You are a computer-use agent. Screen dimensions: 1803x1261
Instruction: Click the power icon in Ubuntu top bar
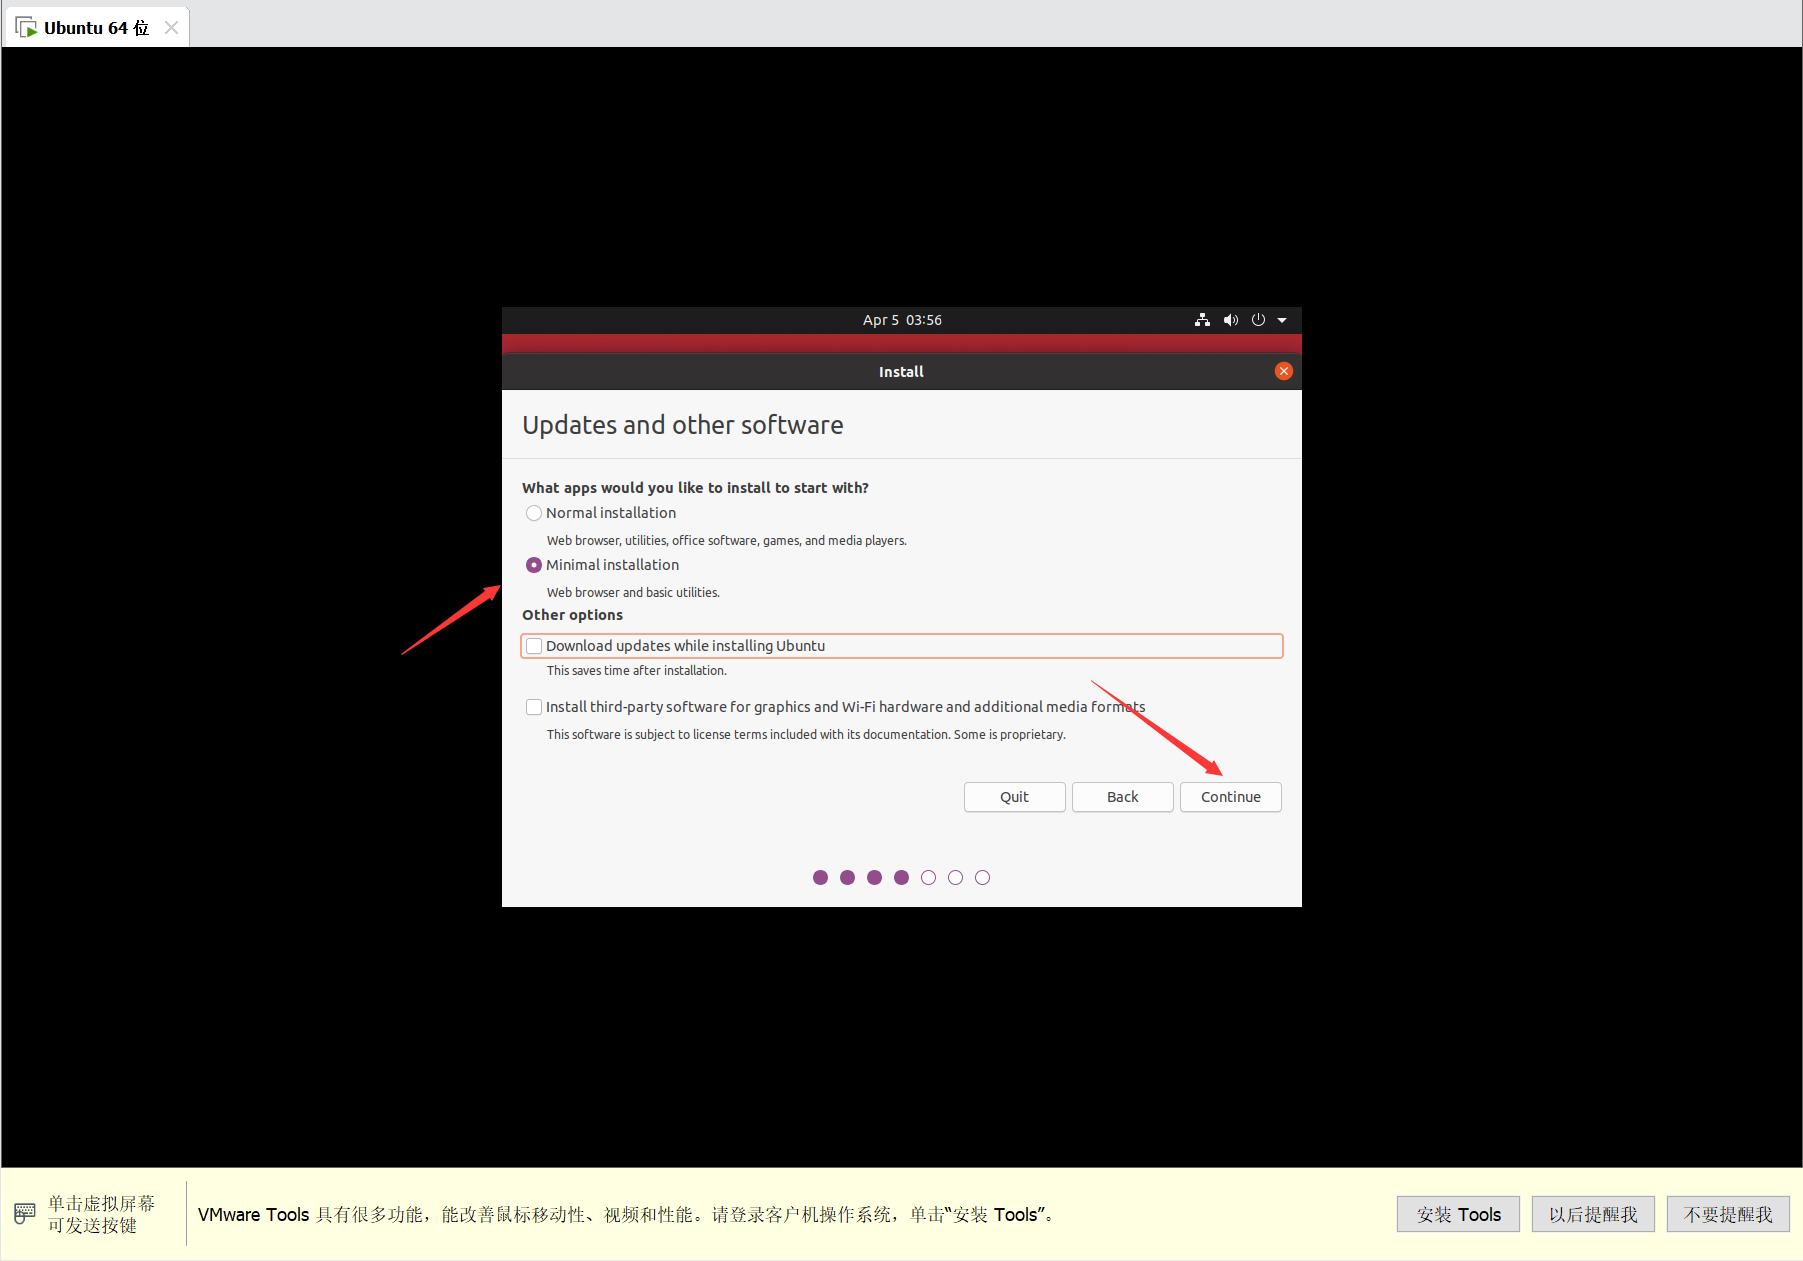click(x=1258, y=320)
